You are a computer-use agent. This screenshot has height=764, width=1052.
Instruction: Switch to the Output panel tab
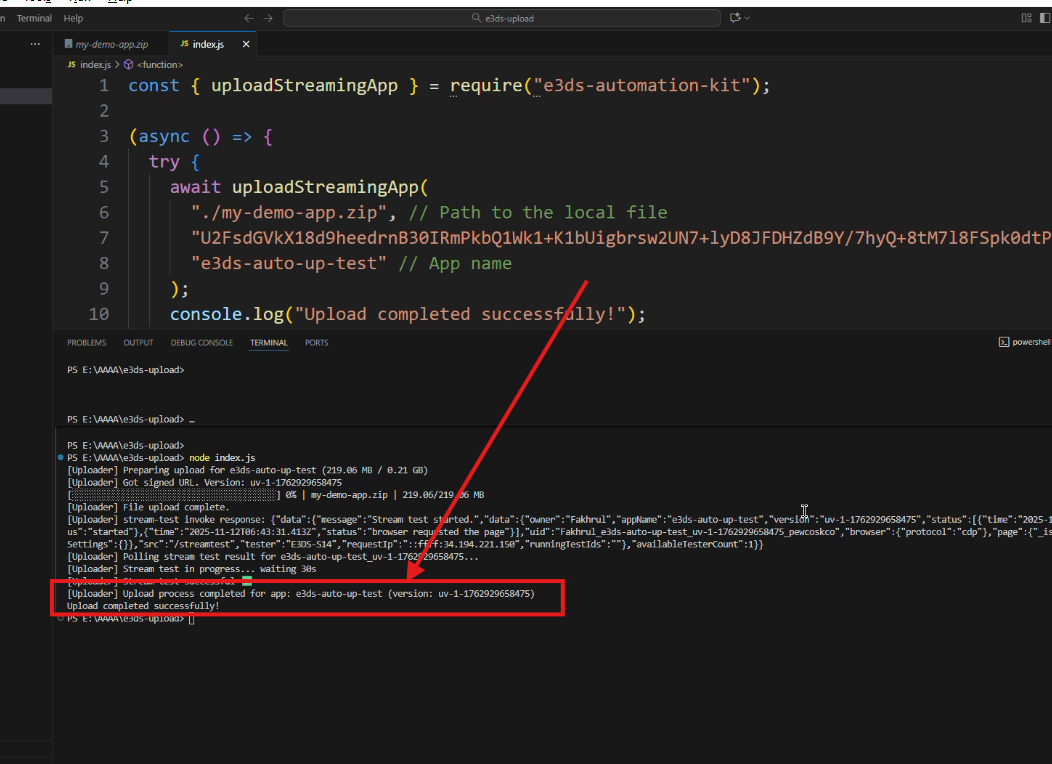138,343
